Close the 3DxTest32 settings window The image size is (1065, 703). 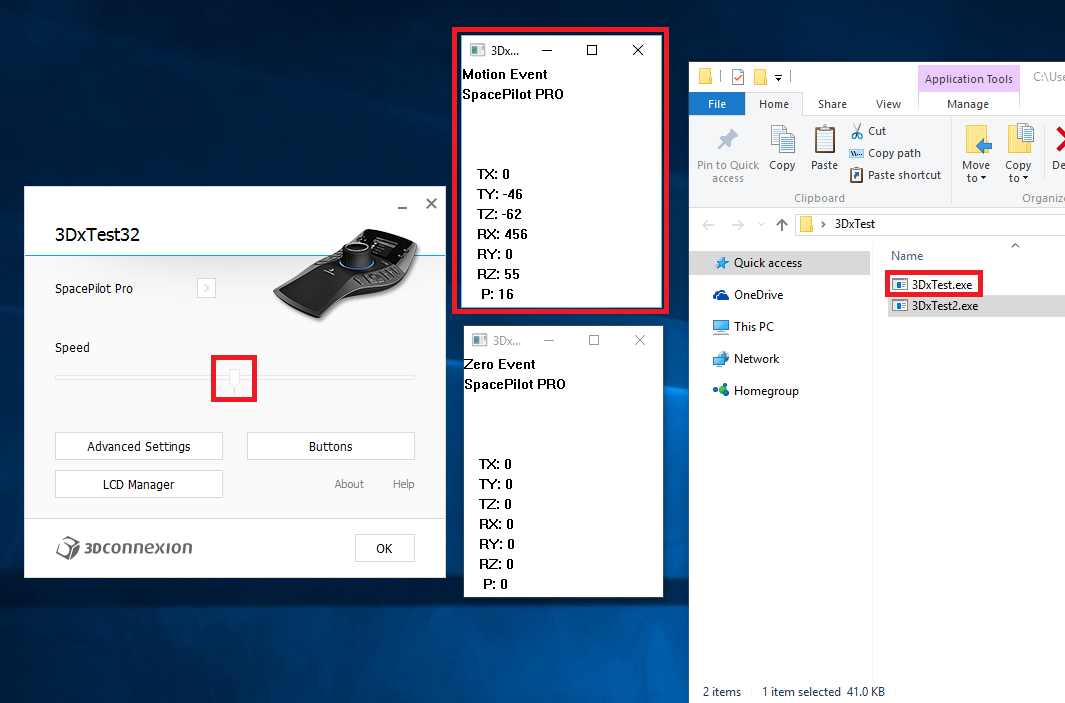(431, 204)
